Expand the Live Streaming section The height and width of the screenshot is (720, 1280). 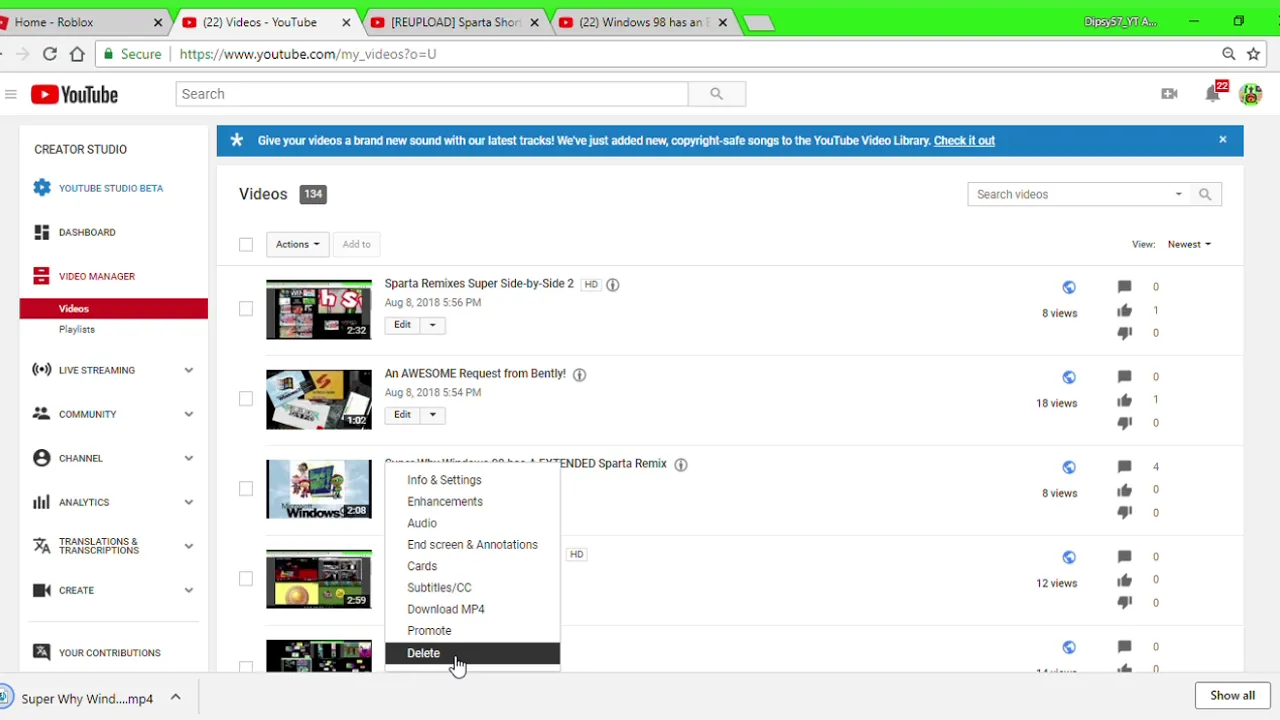(x=188, y=370)
